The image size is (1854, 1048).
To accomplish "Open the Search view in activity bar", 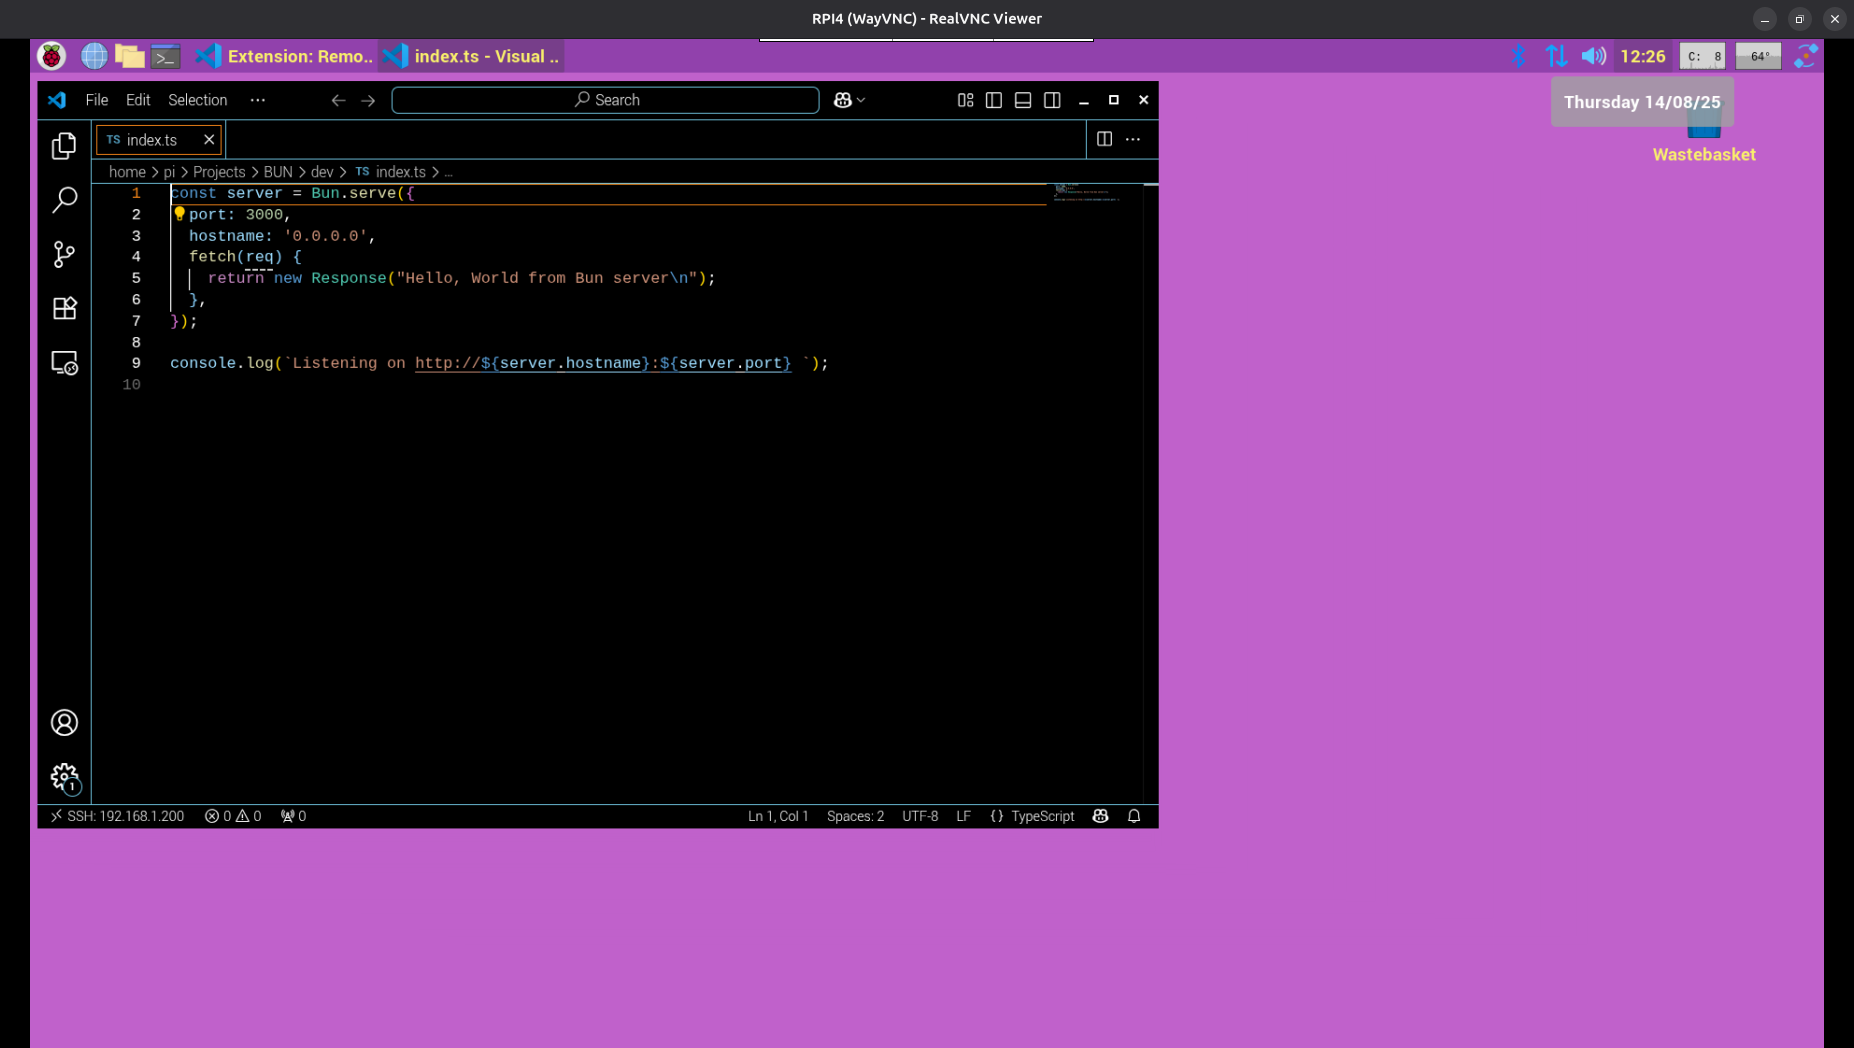I will 64,200.
